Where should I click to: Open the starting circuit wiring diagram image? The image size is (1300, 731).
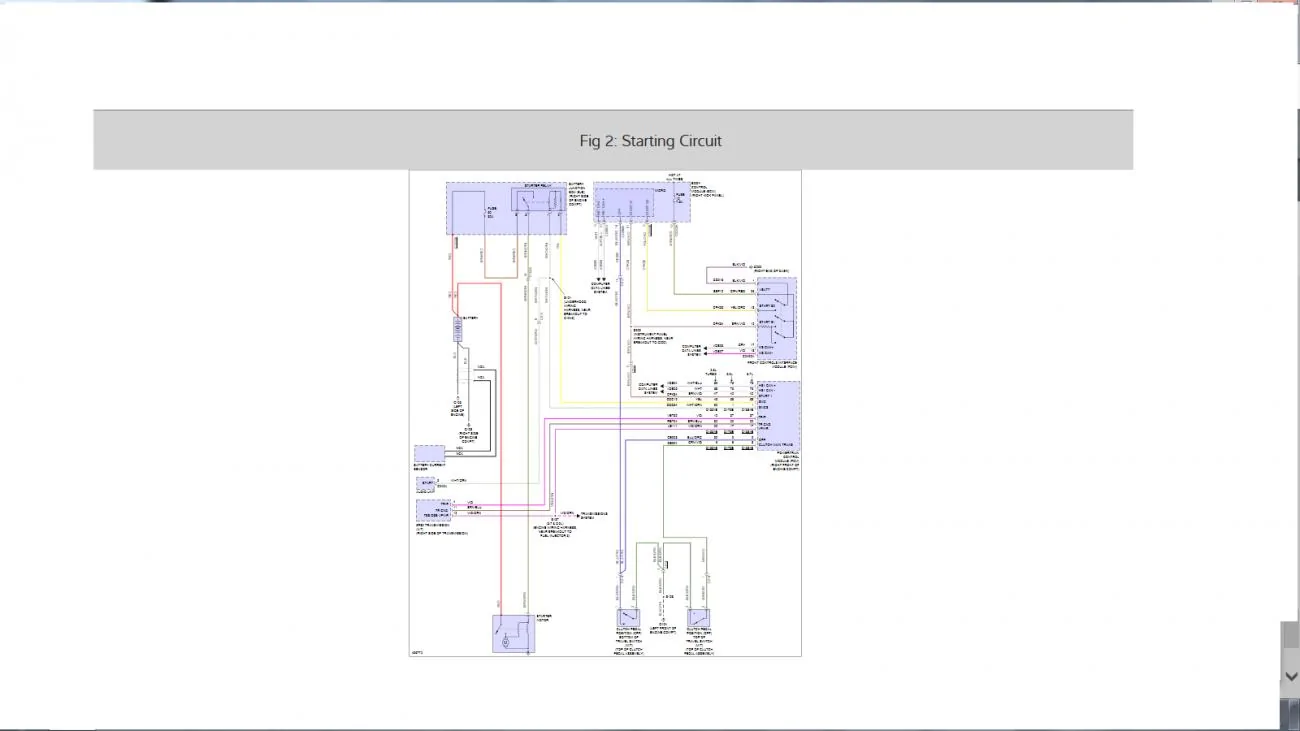pyautogui.click(x=605, y=413)
